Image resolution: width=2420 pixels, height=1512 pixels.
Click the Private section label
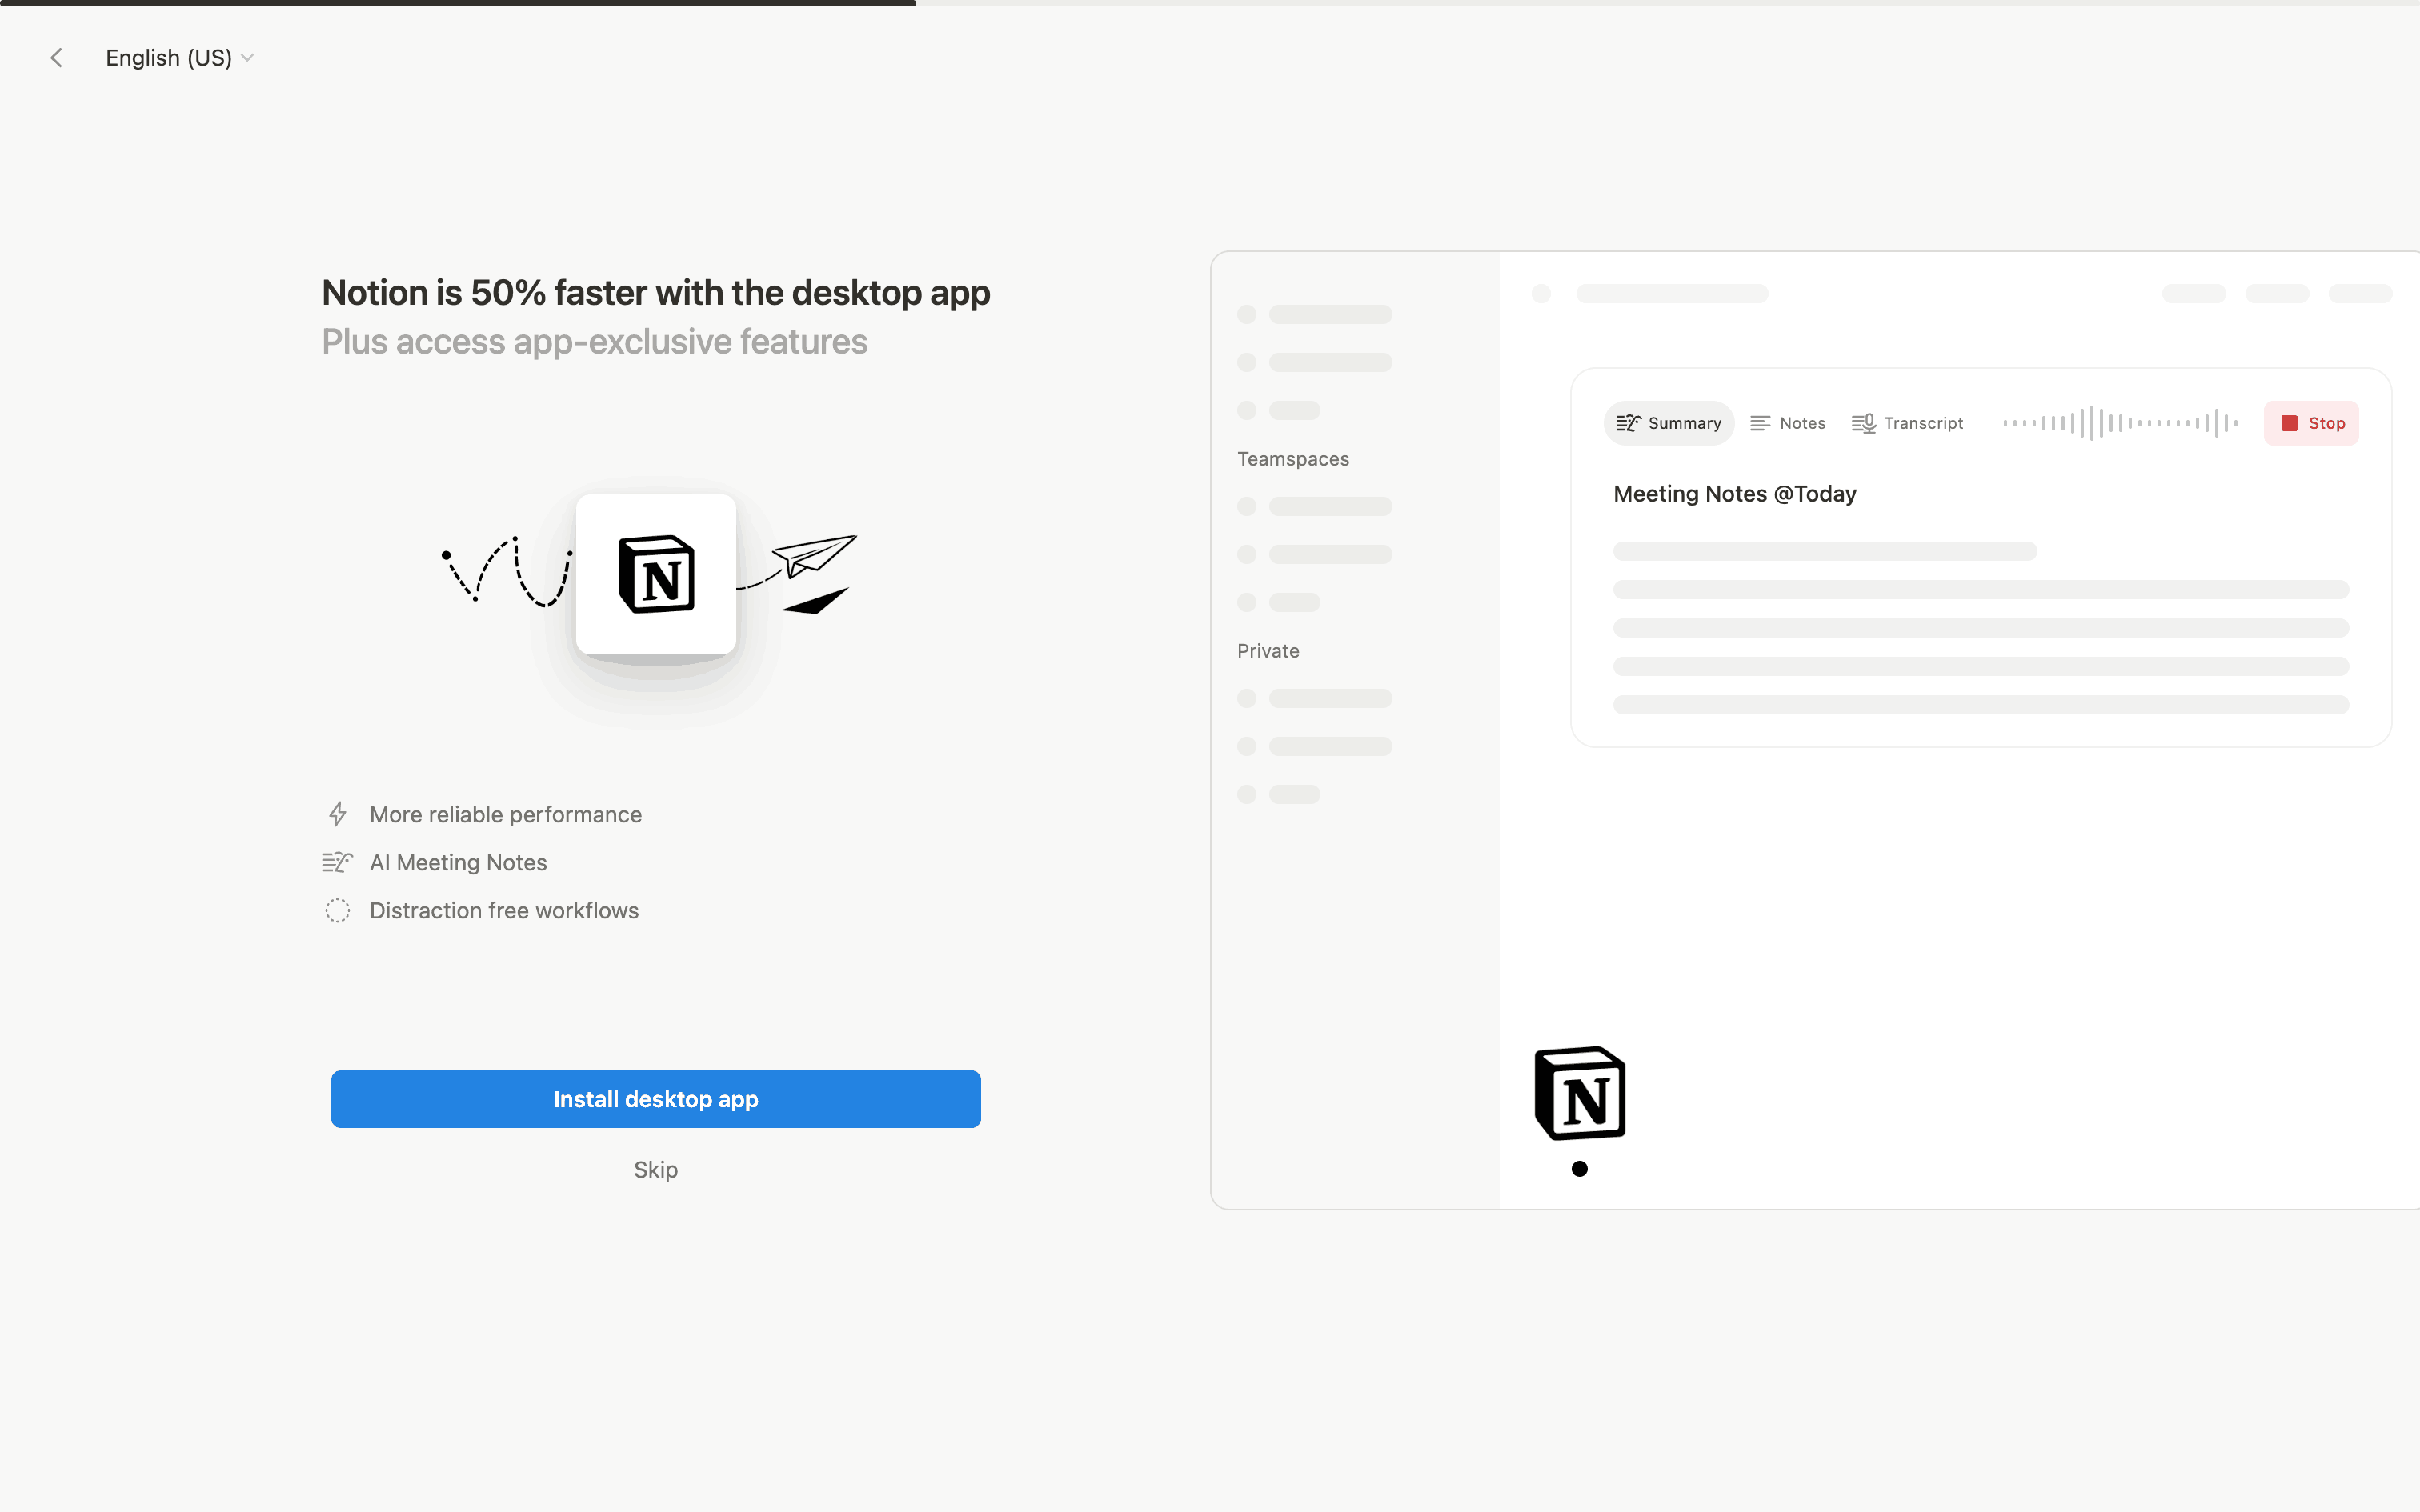click(x=1268, y=651)
